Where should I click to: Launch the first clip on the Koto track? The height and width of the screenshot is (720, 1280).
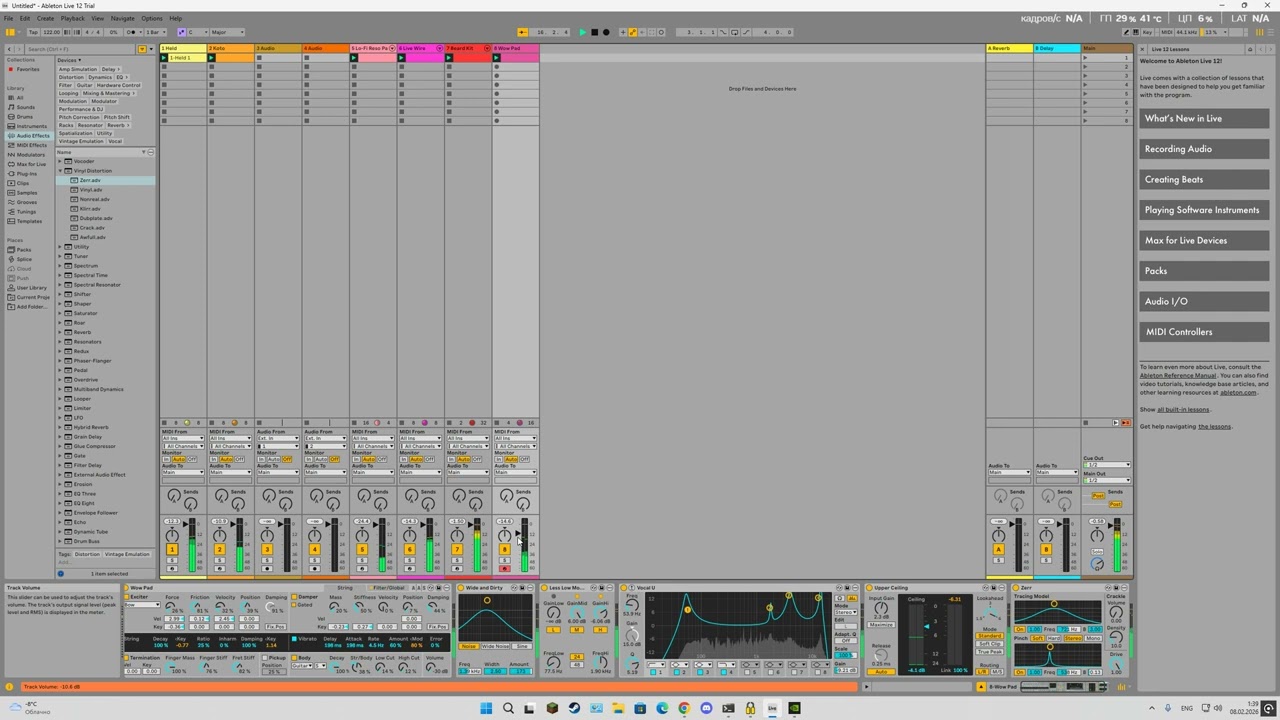(x=212, y=58)
